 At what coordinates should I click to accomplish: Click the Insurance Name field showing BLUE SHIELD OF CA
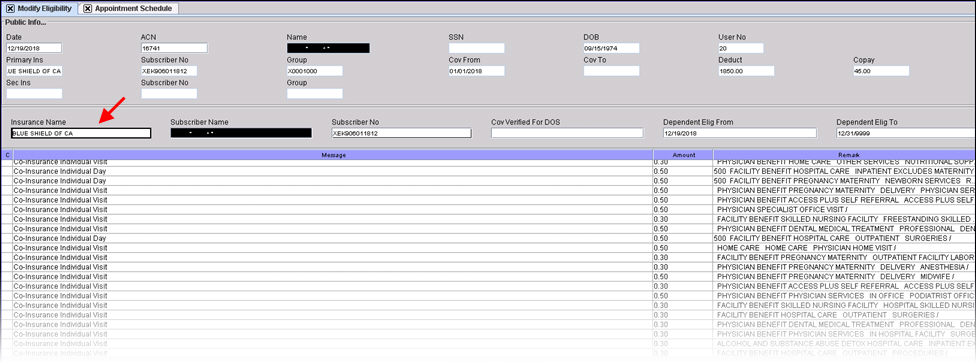pyautogui.click(x=81, y=133)
